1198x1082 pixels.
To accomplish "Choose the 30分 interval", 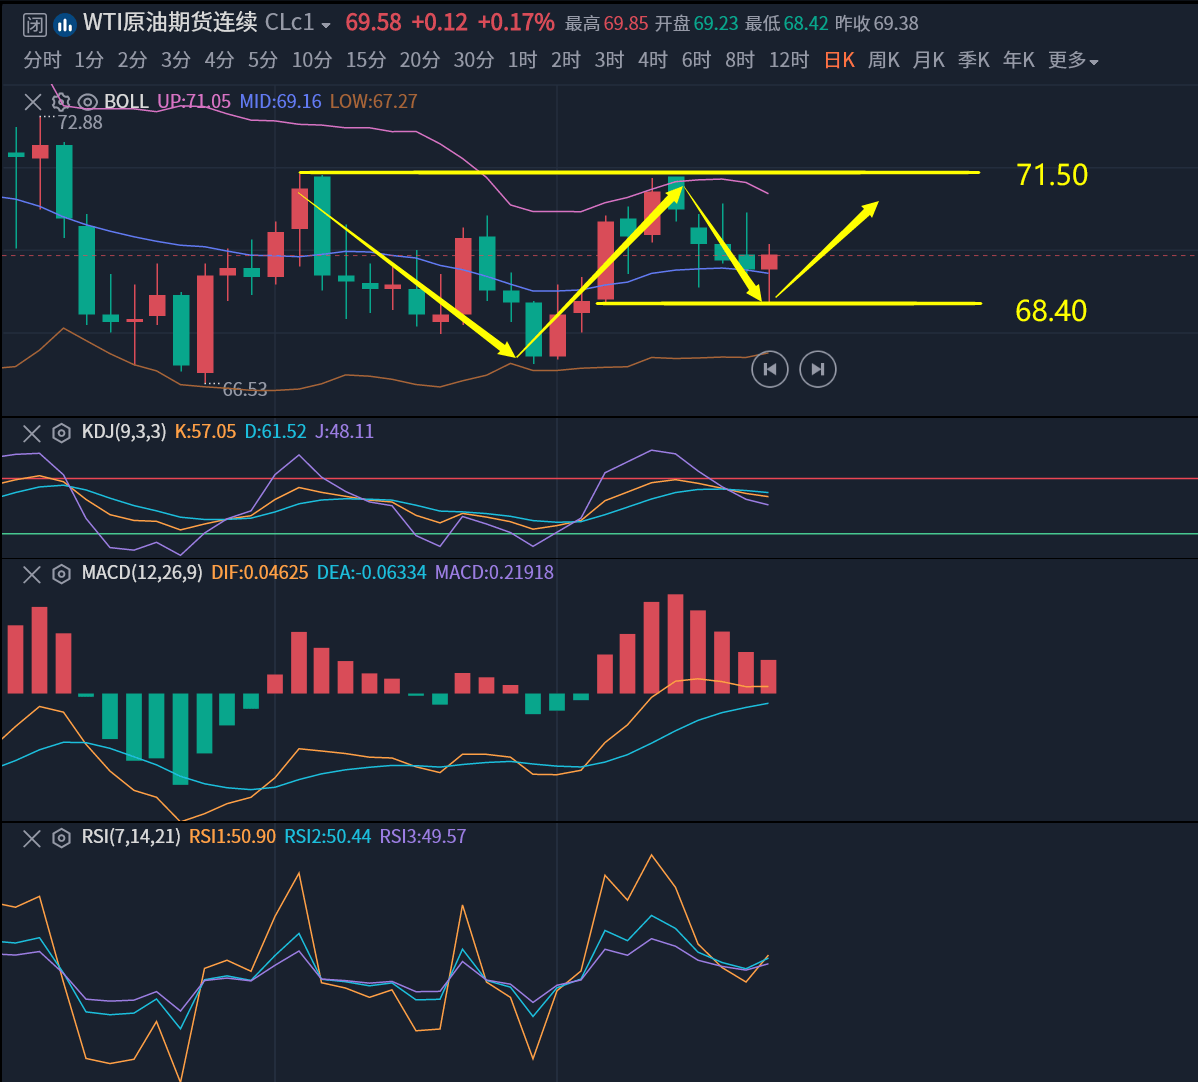I will pyautogui.click(x=473, y=61).
